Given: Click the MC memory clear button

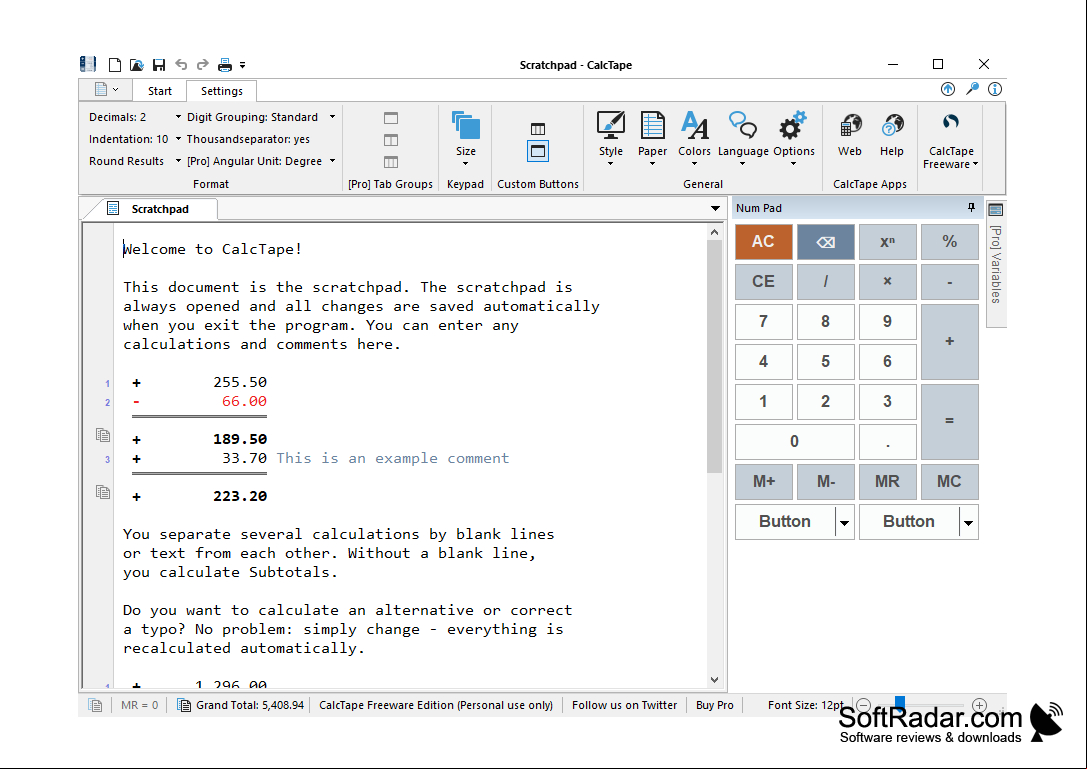Looking at the screenshot, I should (950, 482).
